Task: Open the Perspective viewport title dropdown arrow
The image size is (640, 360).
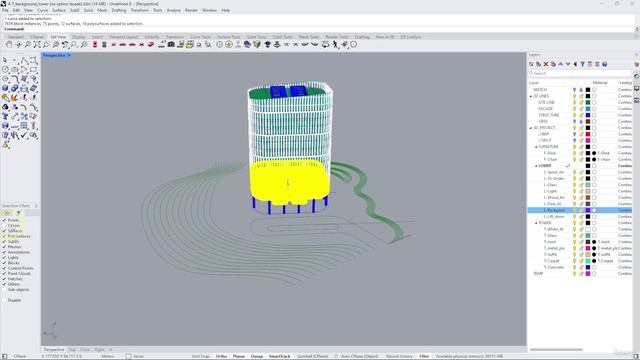Action: [x=69, y=55]
